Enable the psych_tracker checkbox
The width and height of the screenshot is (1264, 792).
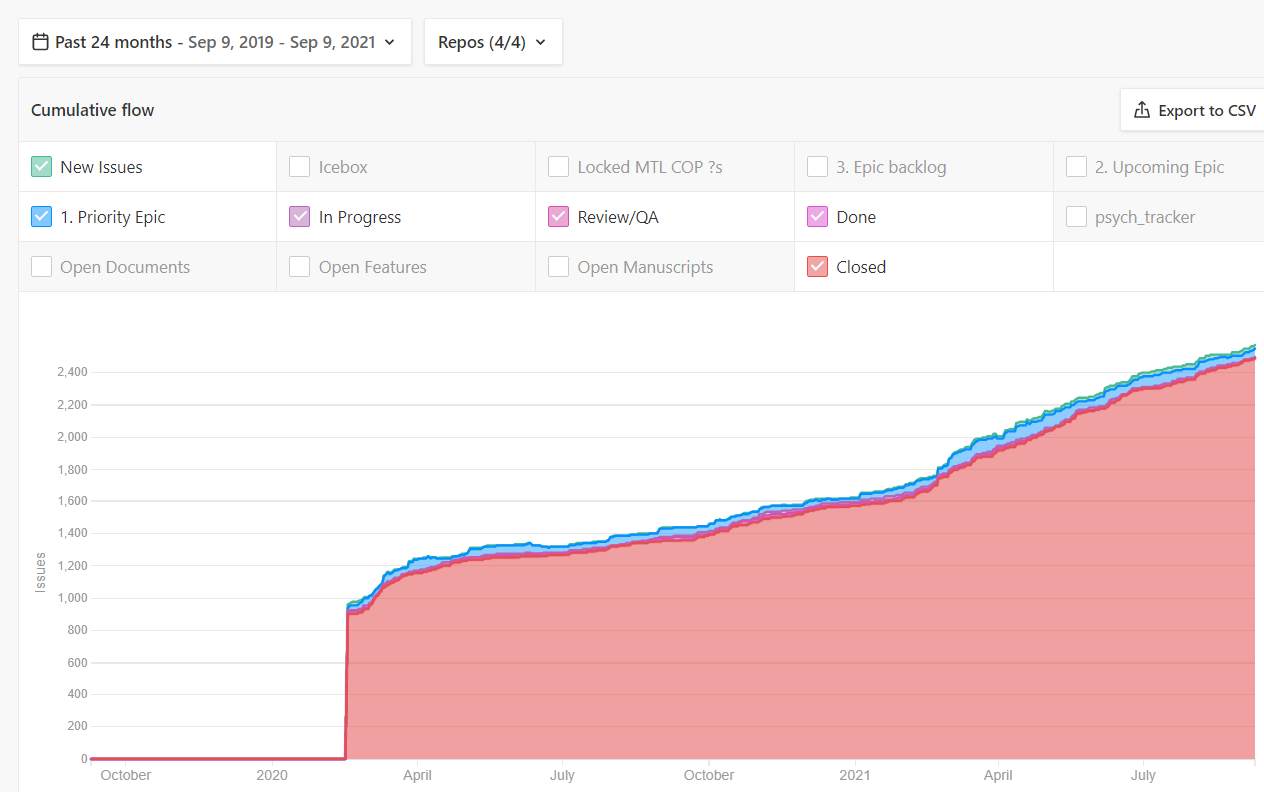click(1076, 217)
